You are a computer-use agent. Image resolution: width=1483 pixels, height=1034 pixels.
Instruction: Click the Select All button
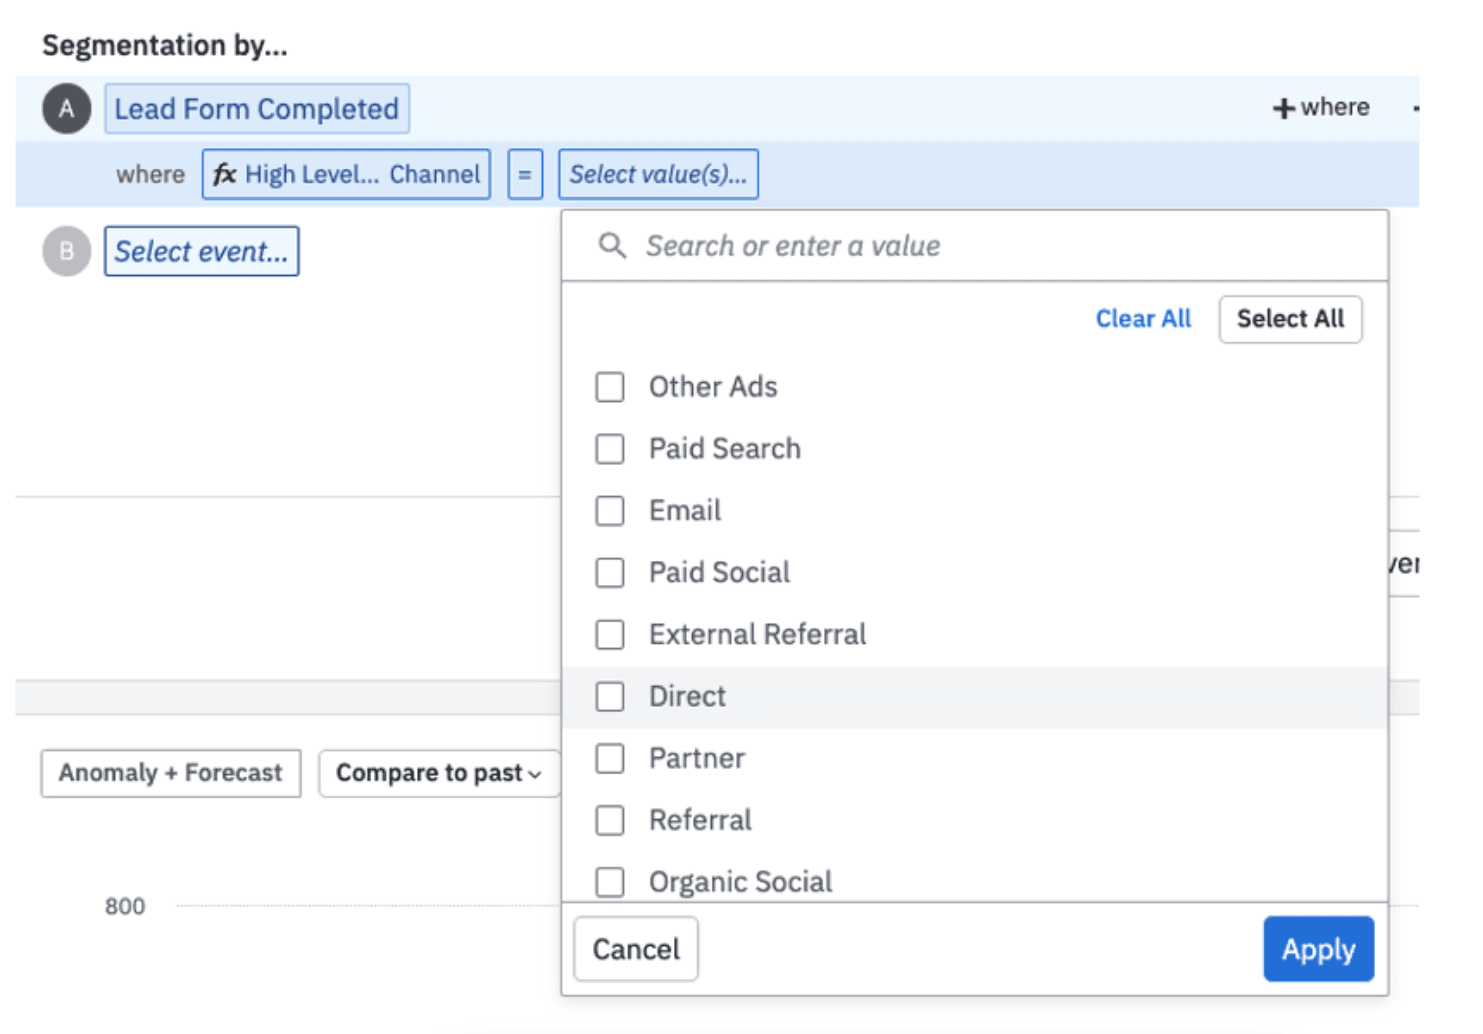point(1290,318)
